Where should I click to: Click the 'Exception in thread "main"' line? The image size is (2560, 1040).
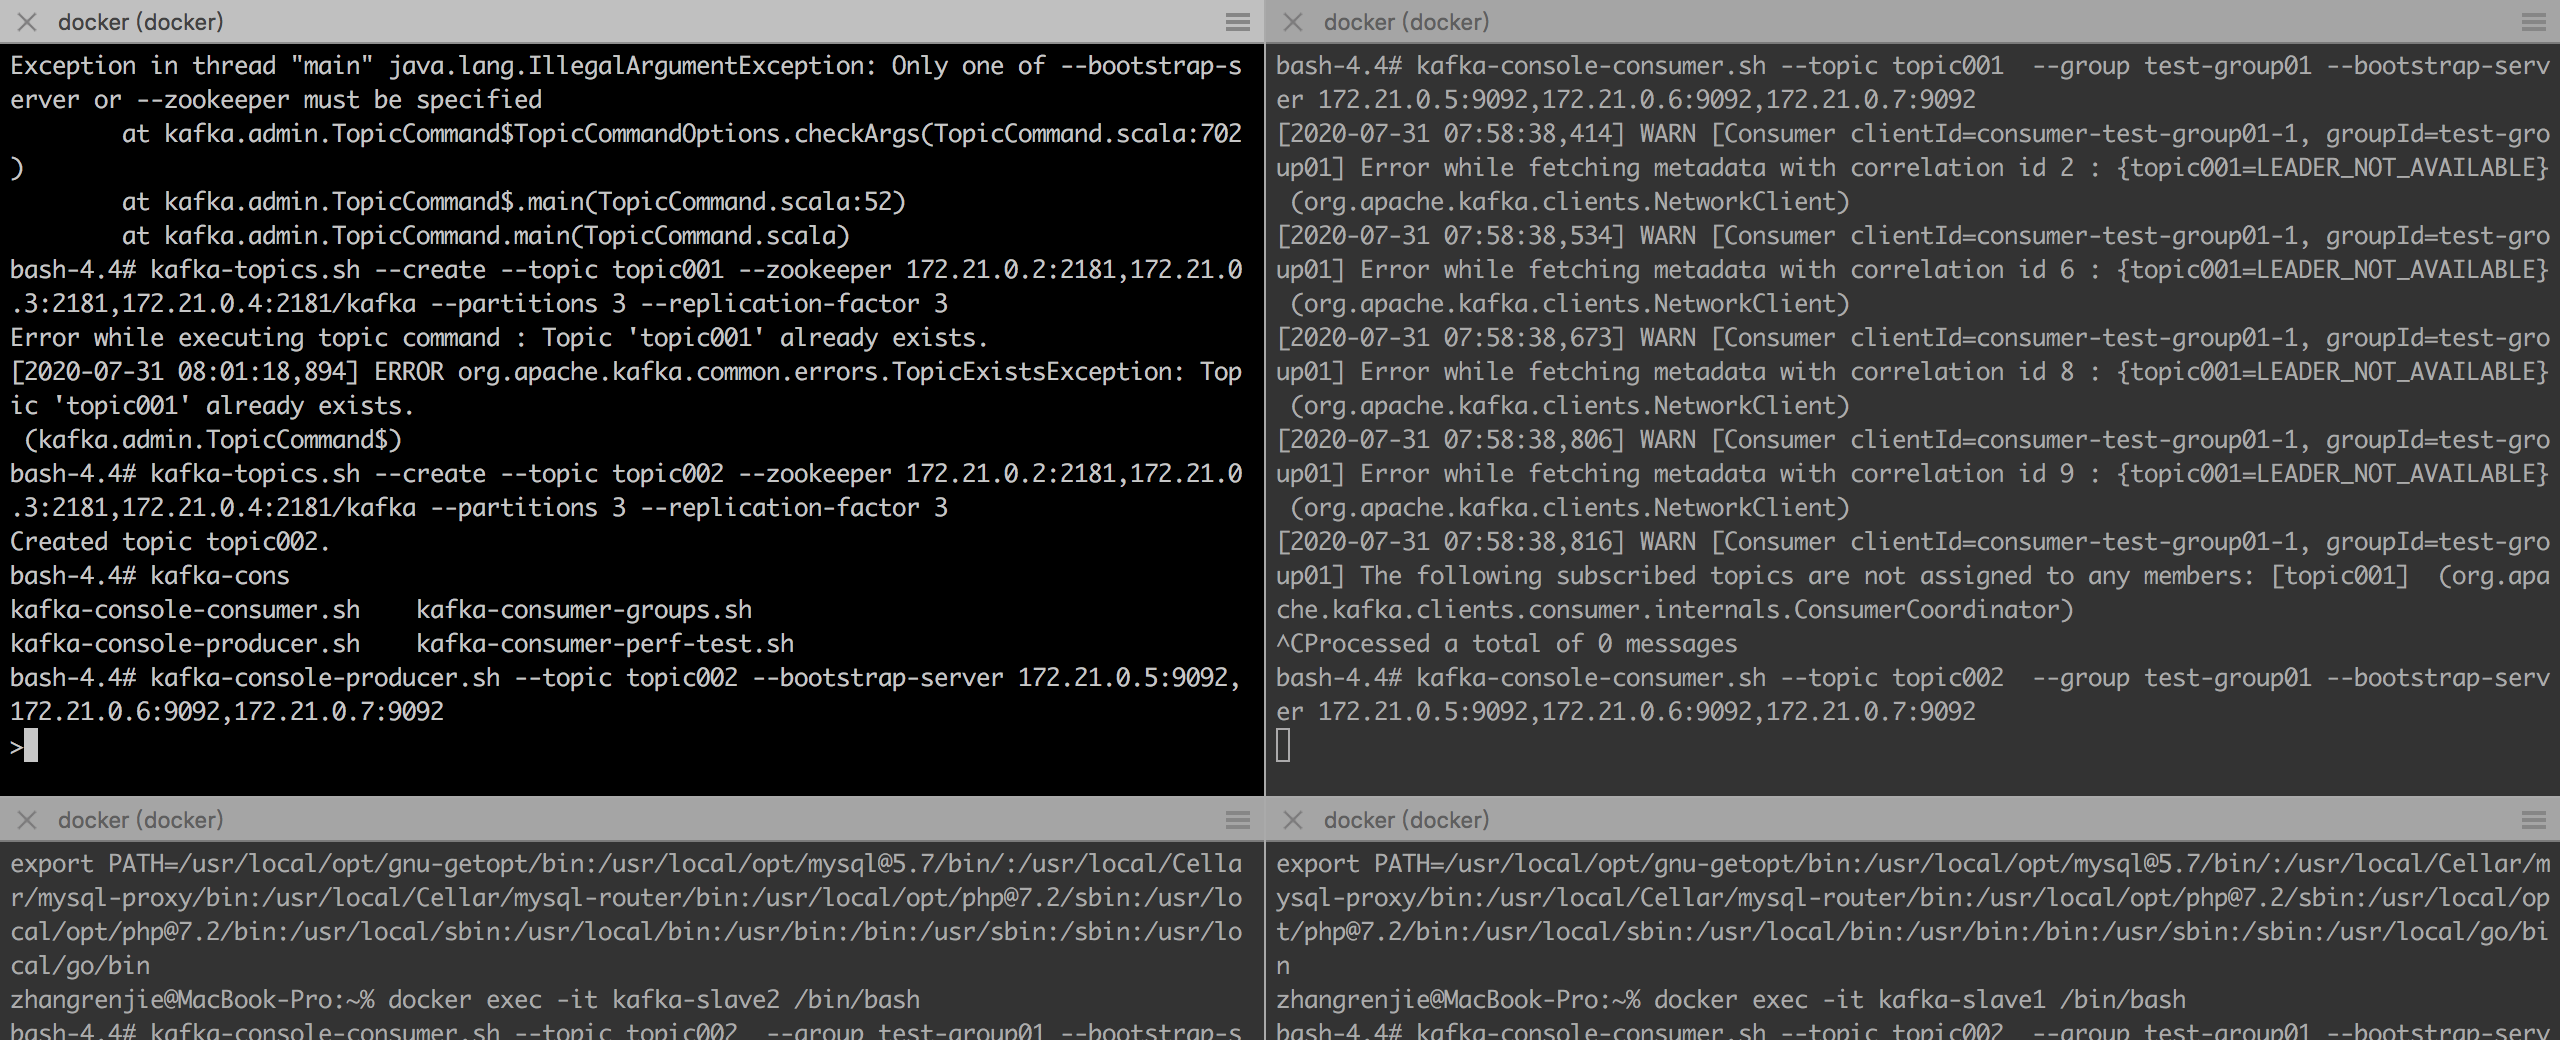point(626,66)
